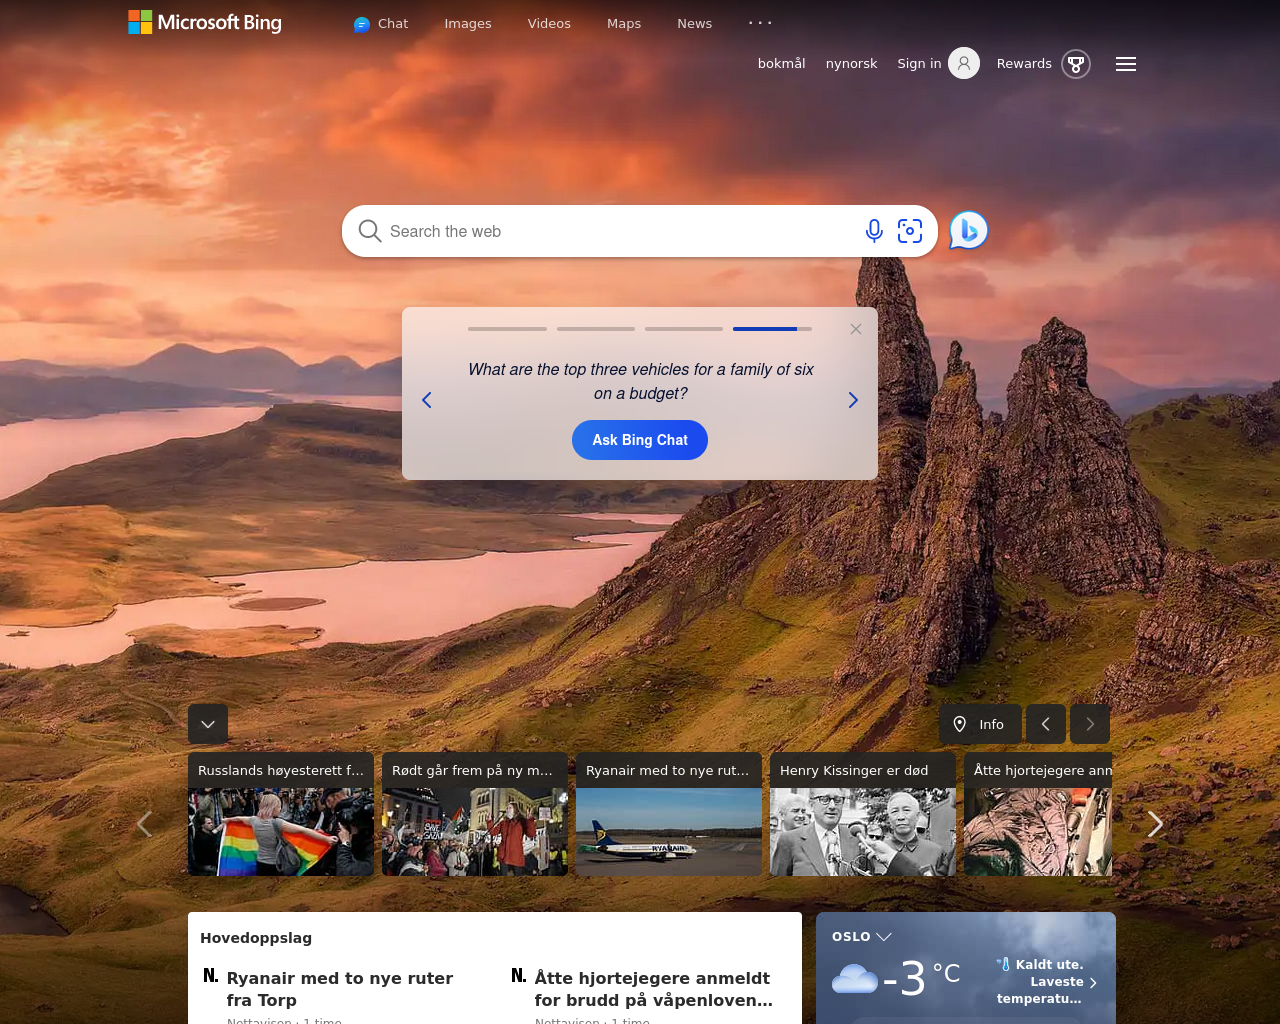The image size is (1280, 1024).
Task: Show previous chat suggestion
Action: pos(427,400)
